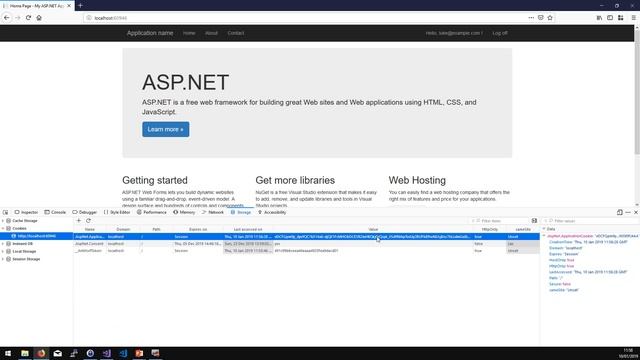Screen dimensions: 640x360
Task: Focus the Filter items search field
Action: click(499, 221)
